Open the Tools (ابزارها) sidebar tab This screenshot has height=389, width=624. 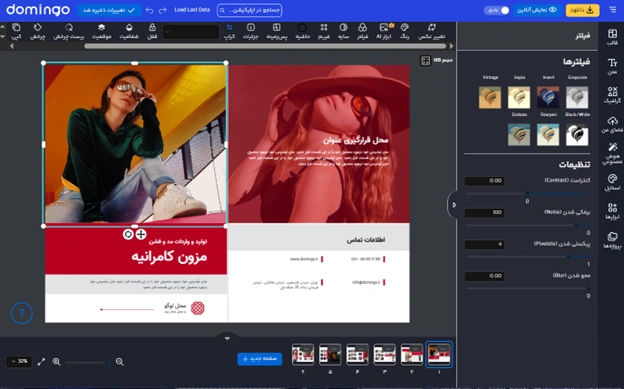click(612, 211)
